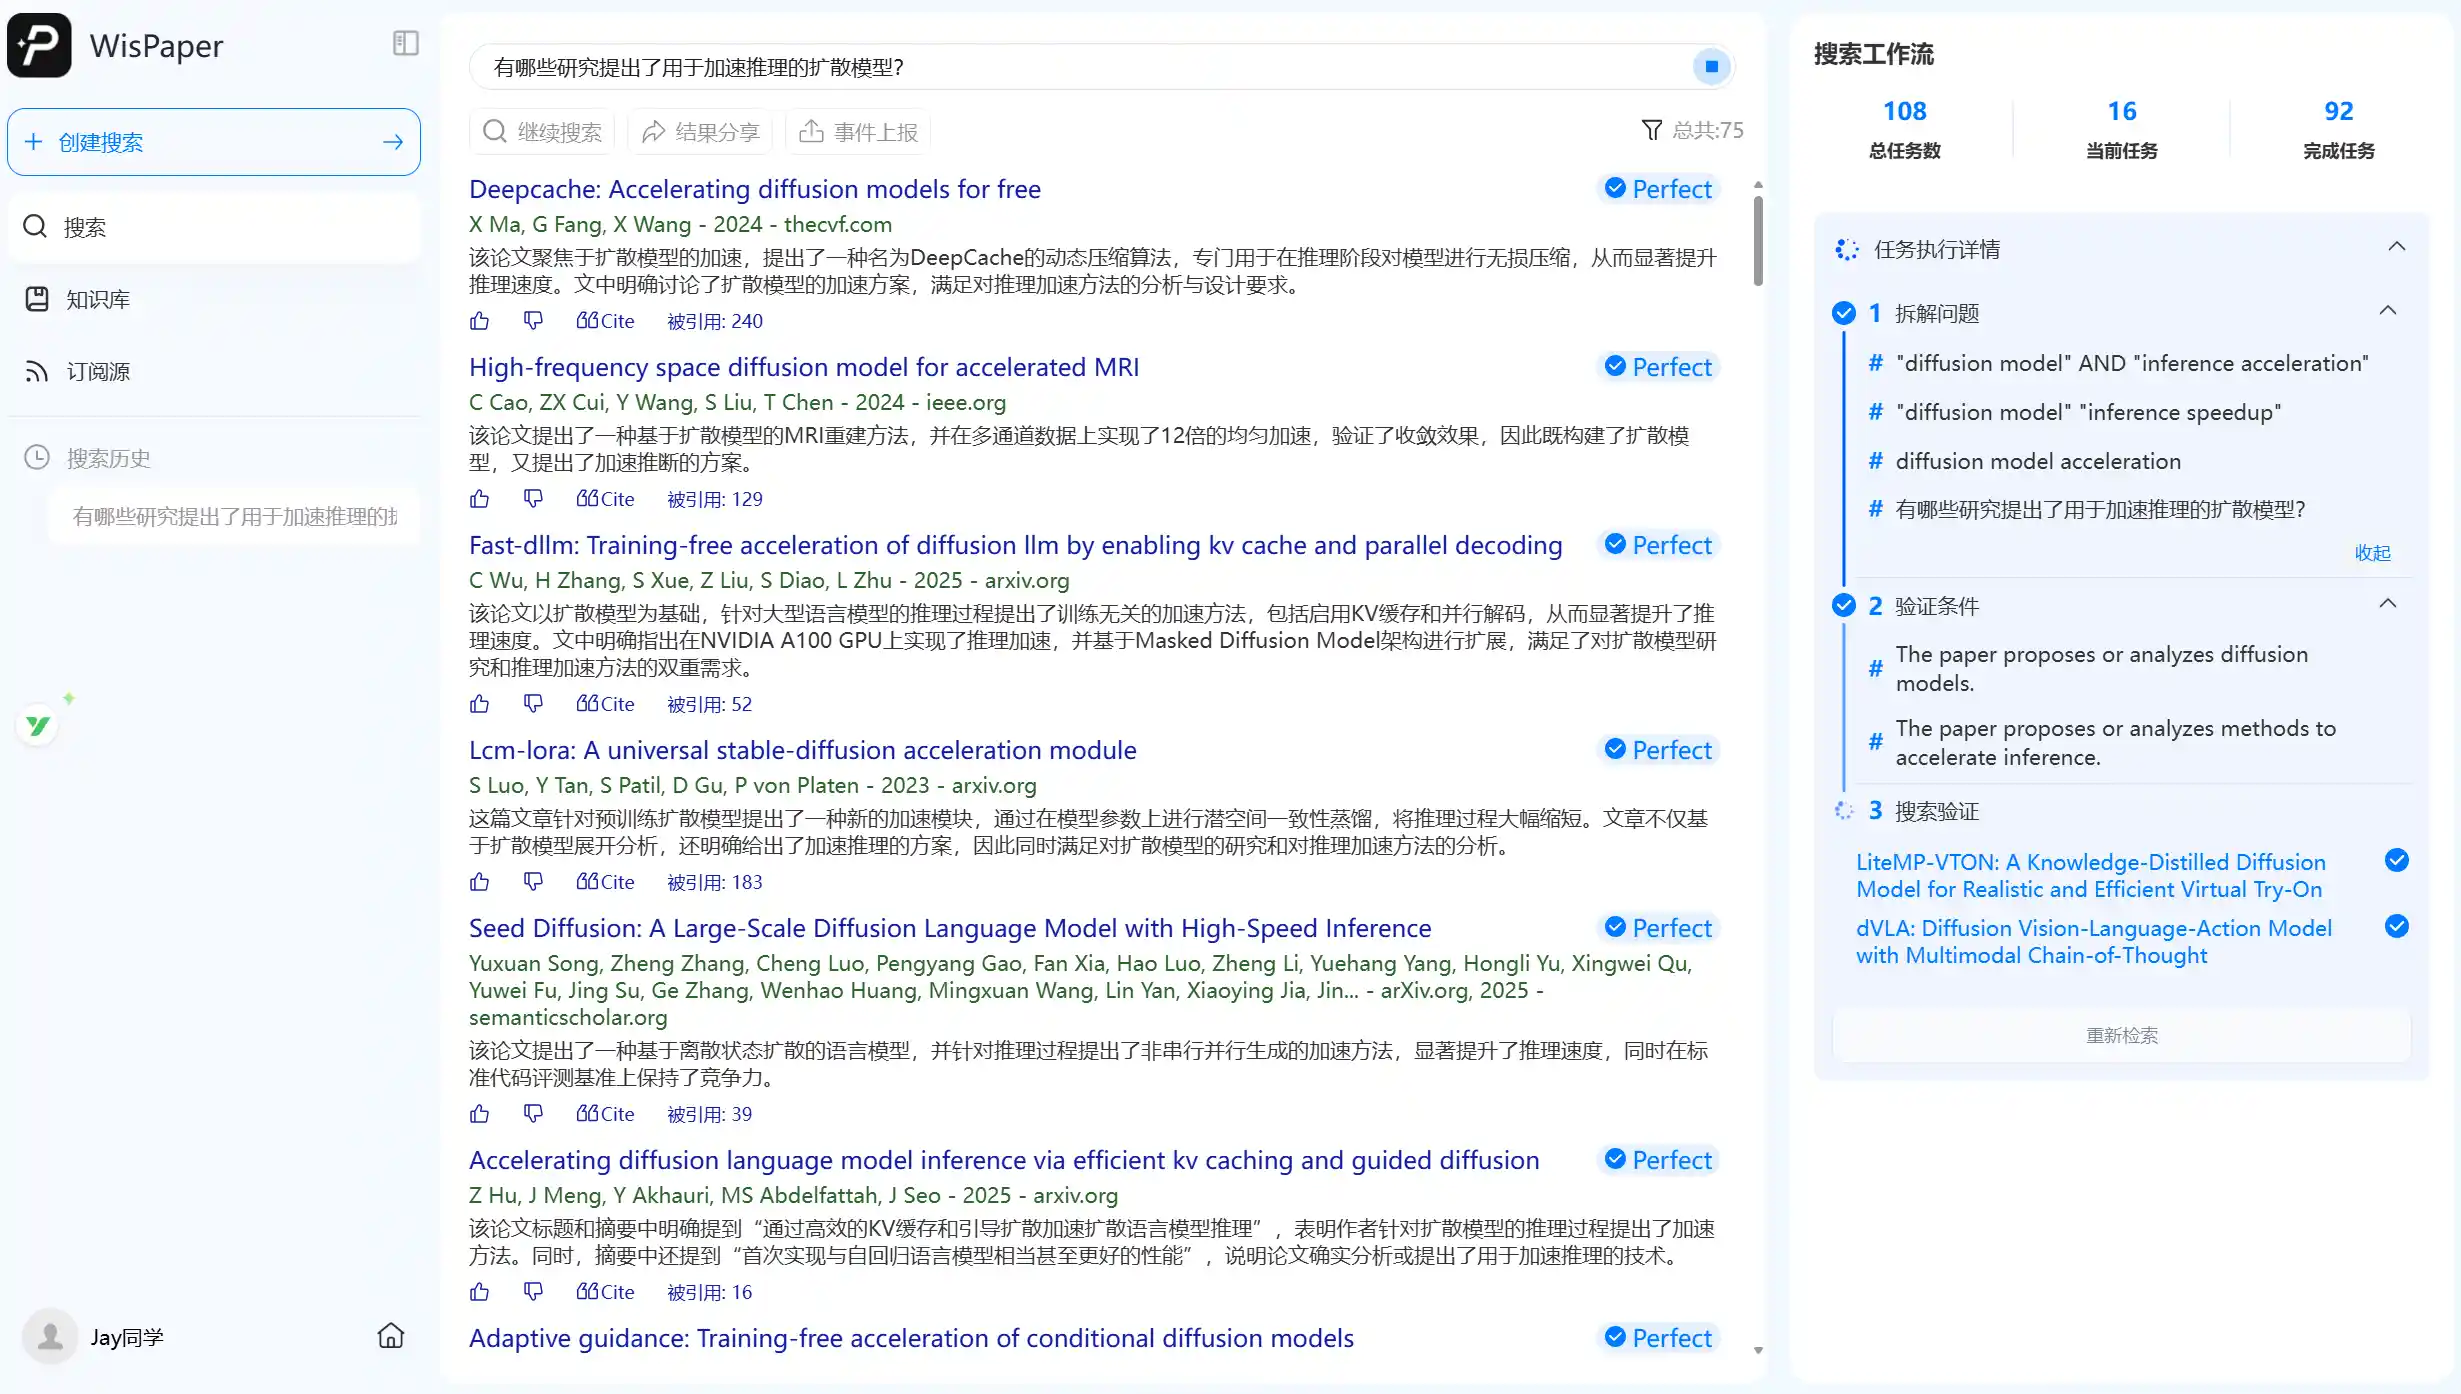Click the results list scrollbar thumb
Screen dimensions: 2461x1394
click(1757, 240)
